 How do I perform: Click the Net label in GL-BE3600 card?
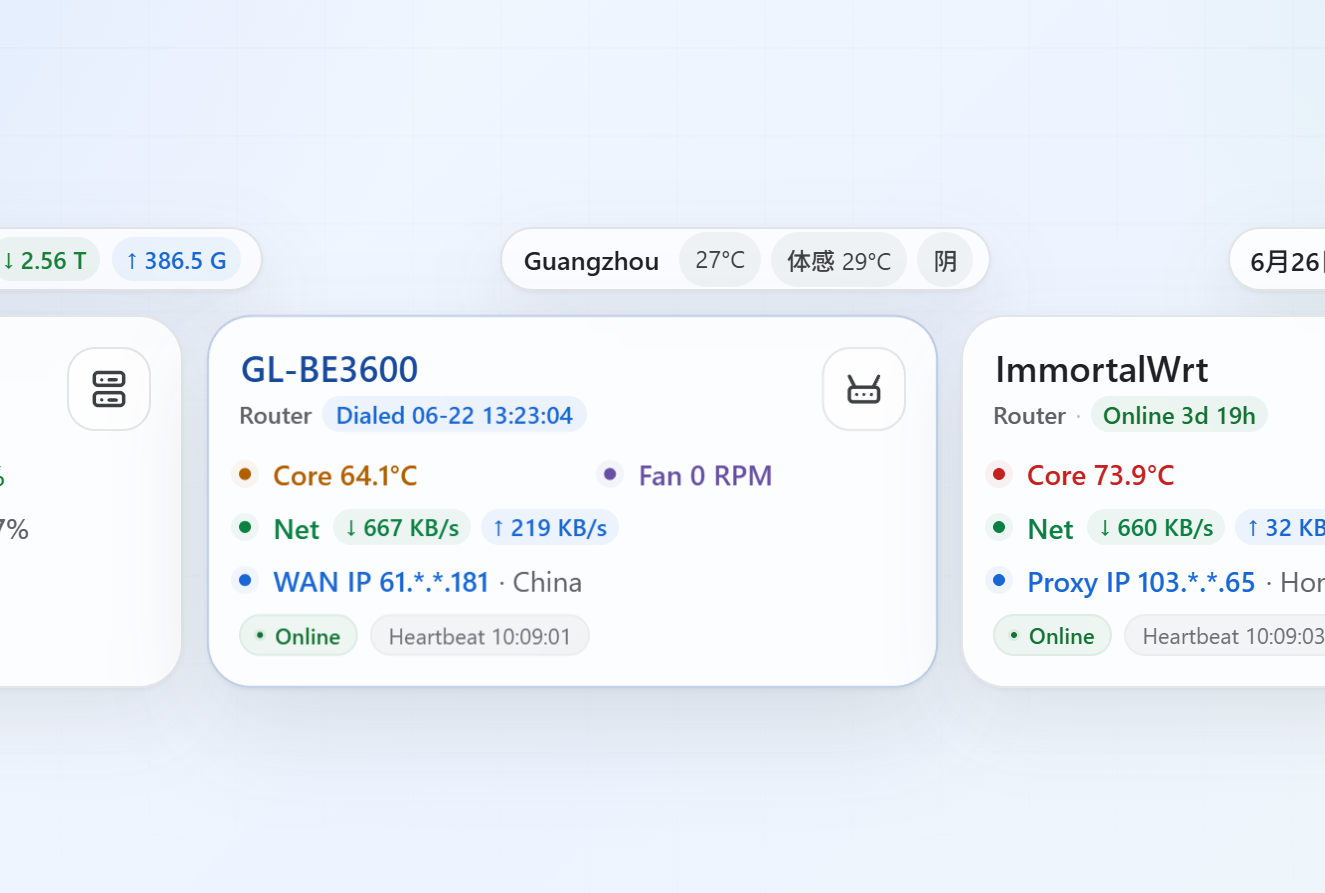296,529
